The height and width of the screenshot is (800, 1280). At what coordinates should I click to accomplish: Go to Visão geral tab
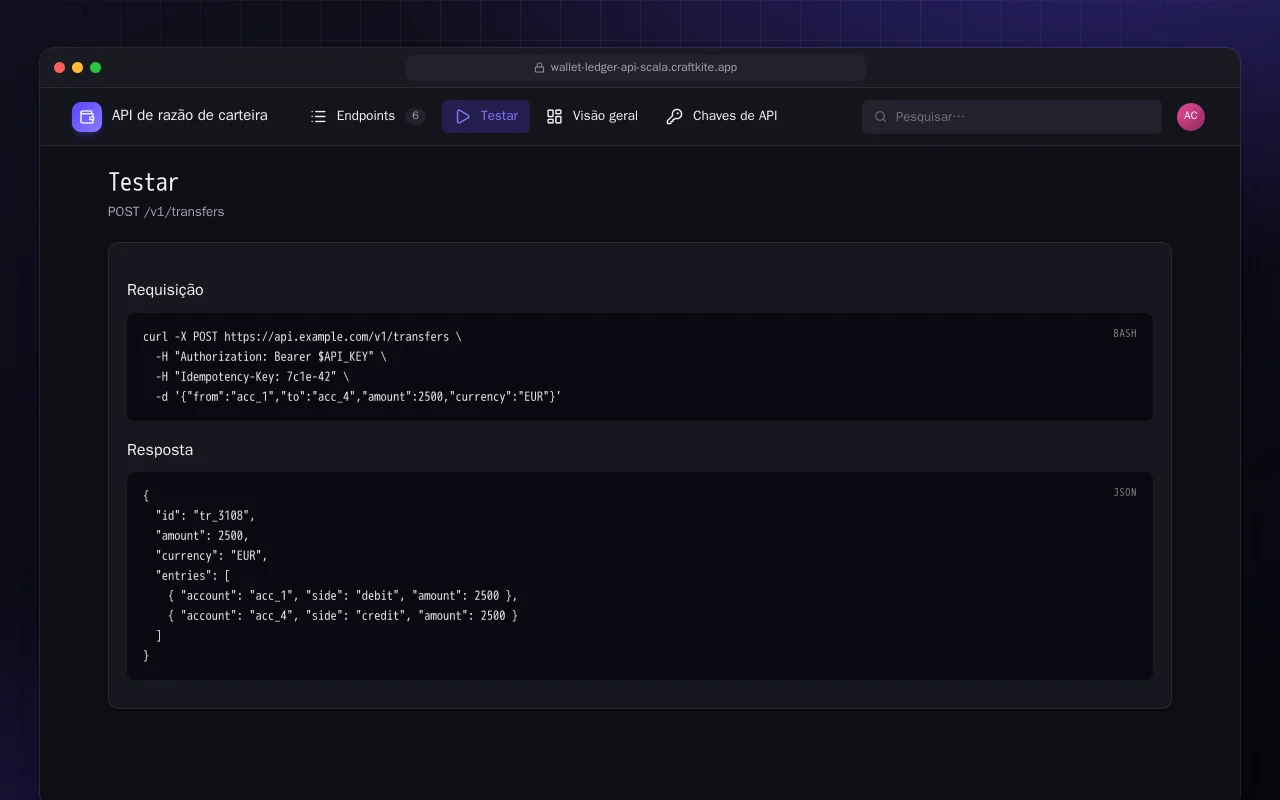592,116
